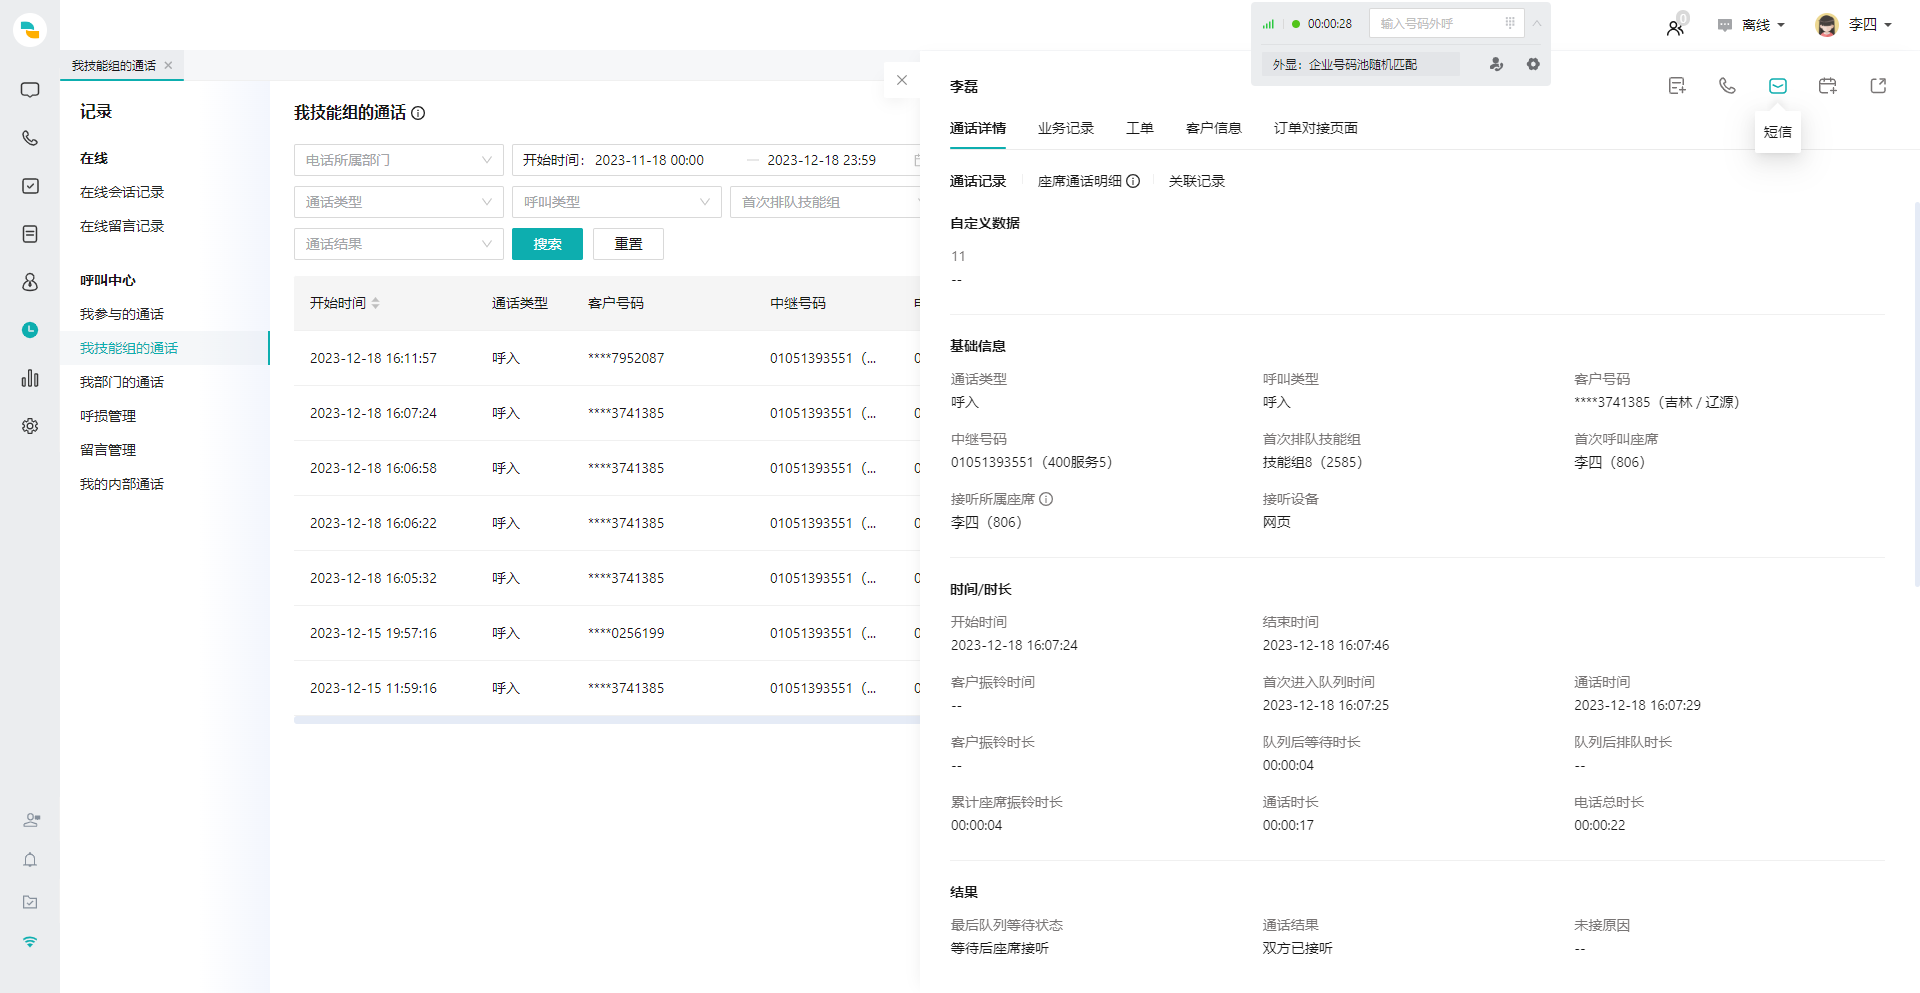Close the call detail side panel
The image size is (1920, 993).
pos(902,80)
